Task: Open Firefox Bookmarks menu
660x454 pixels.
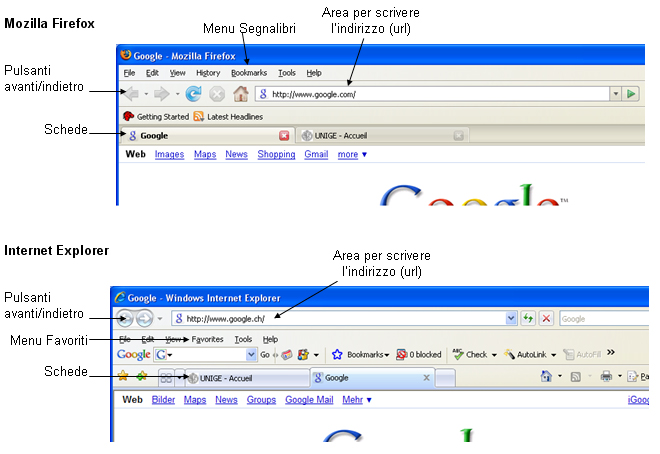Action: [x=249, y=73]
